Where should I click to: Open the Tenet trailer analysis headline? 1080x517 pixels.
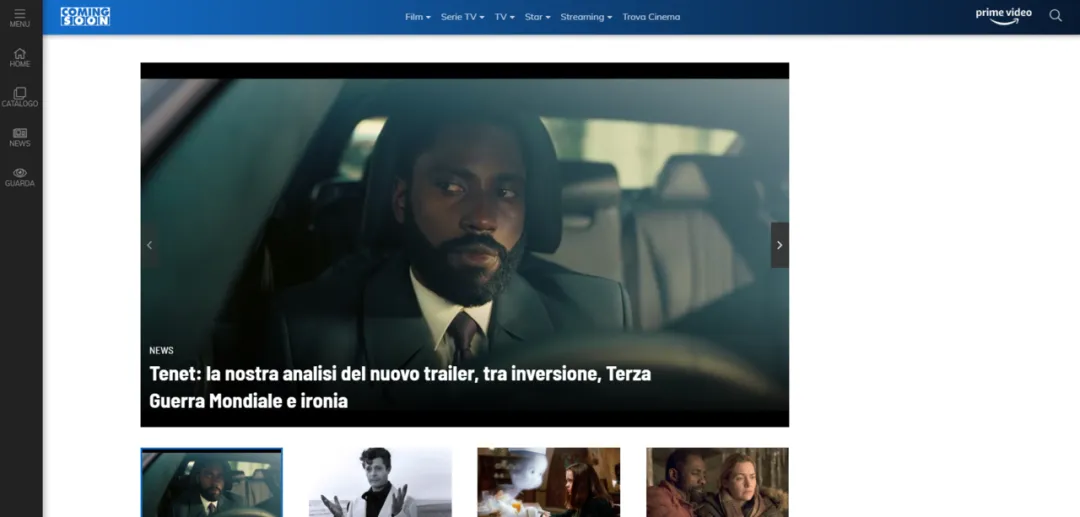[x=399, y=387]
